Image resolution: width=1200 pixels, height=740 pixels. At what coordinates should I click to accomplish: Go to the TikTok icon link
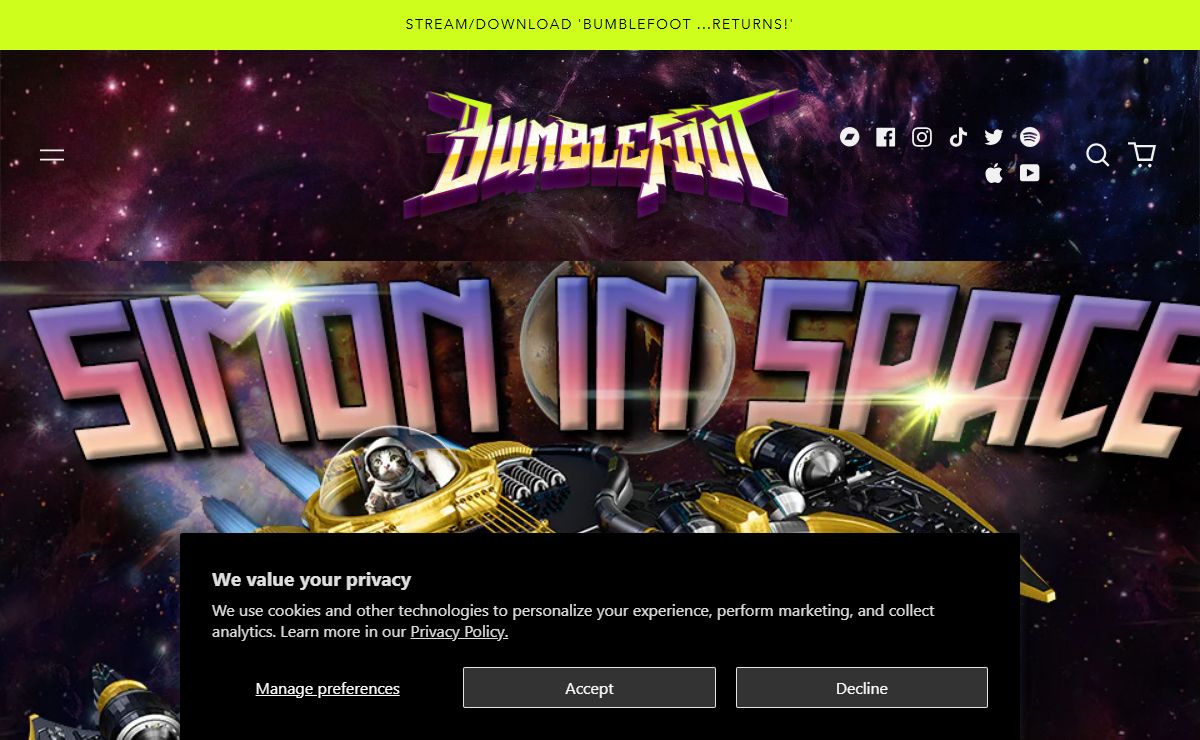click(958, 137)
